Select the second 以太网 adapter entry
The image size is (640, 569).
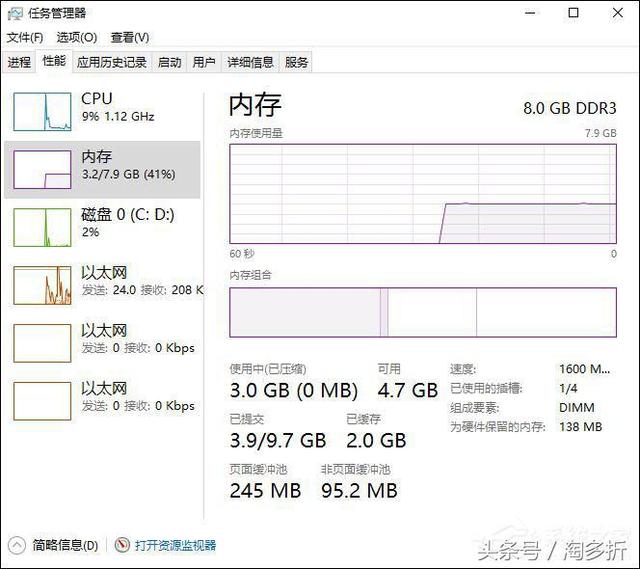point(104,343)
